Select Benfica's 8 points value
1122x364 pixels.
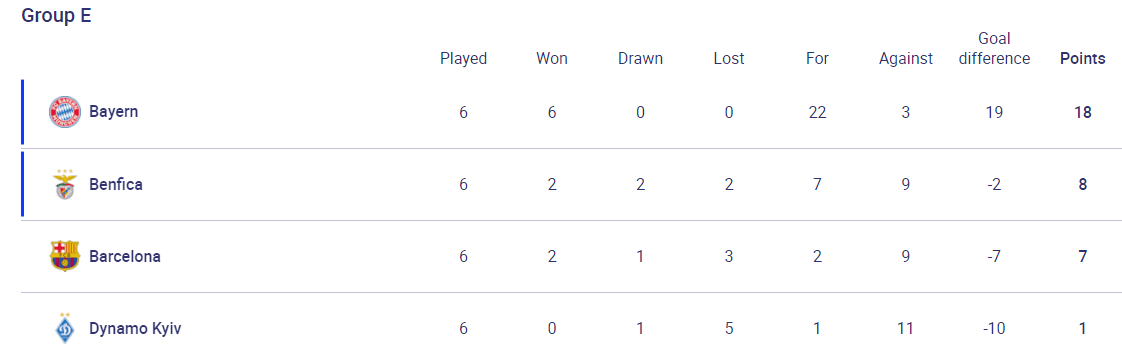pyautogui.click(x=1083, y=185)
